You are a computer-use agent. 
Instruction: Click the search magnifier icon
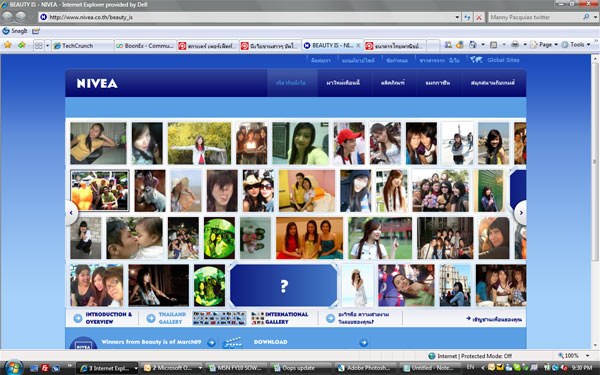pyautogui.click(x=585, y=17)
